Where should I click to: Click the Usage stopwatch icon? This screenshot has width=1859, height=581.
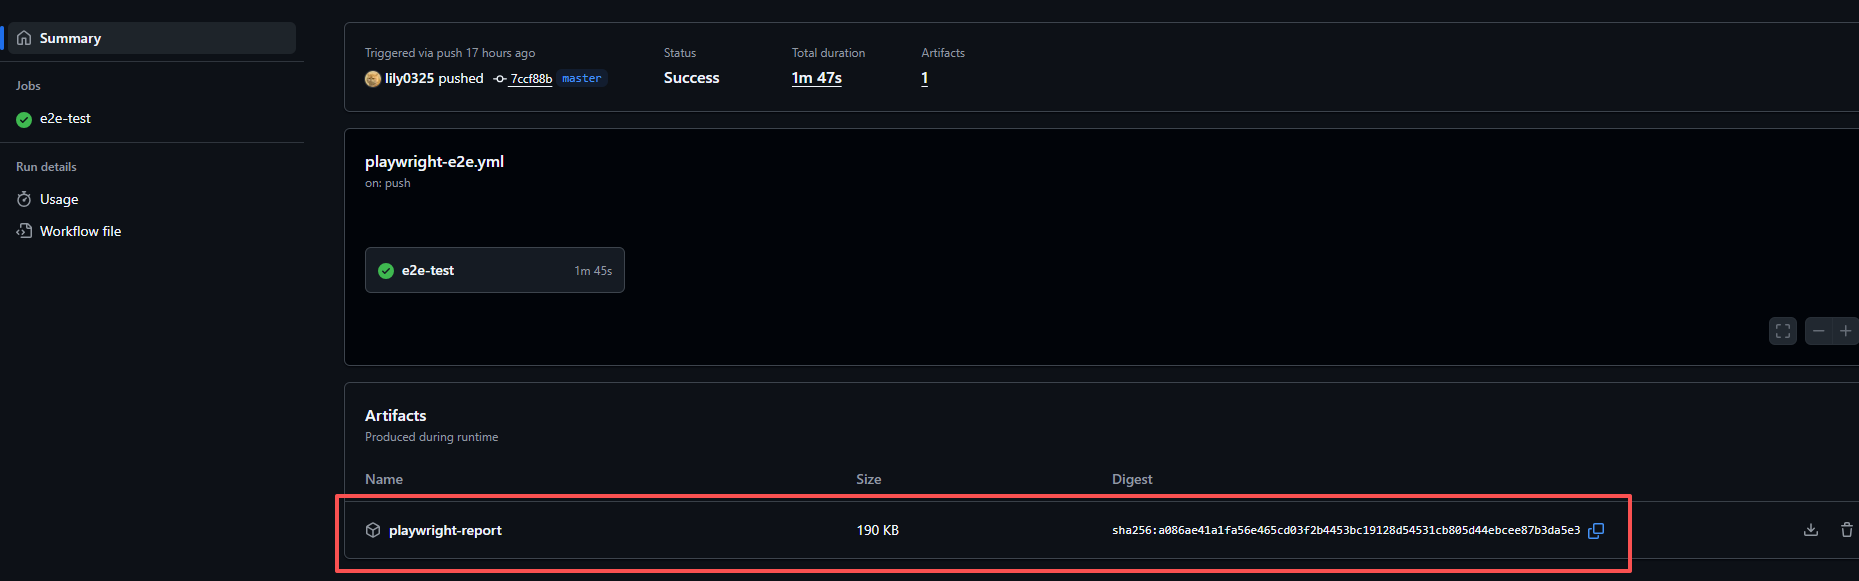coord(24,200)
